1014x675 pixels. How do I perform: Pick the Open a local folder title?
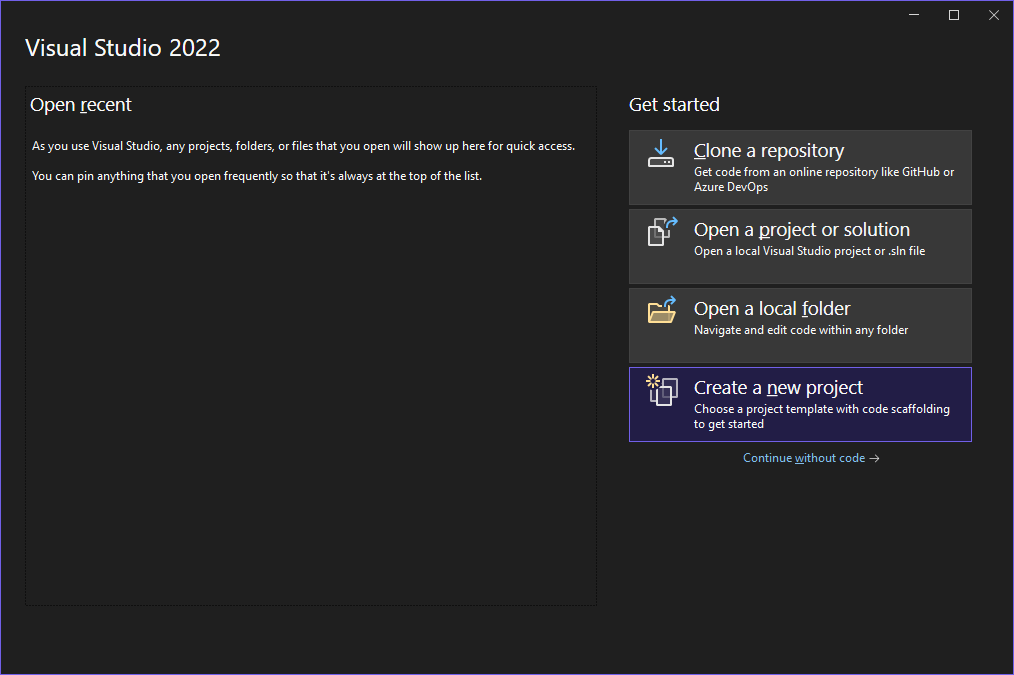pyautogui.click(x=772, y=308)
